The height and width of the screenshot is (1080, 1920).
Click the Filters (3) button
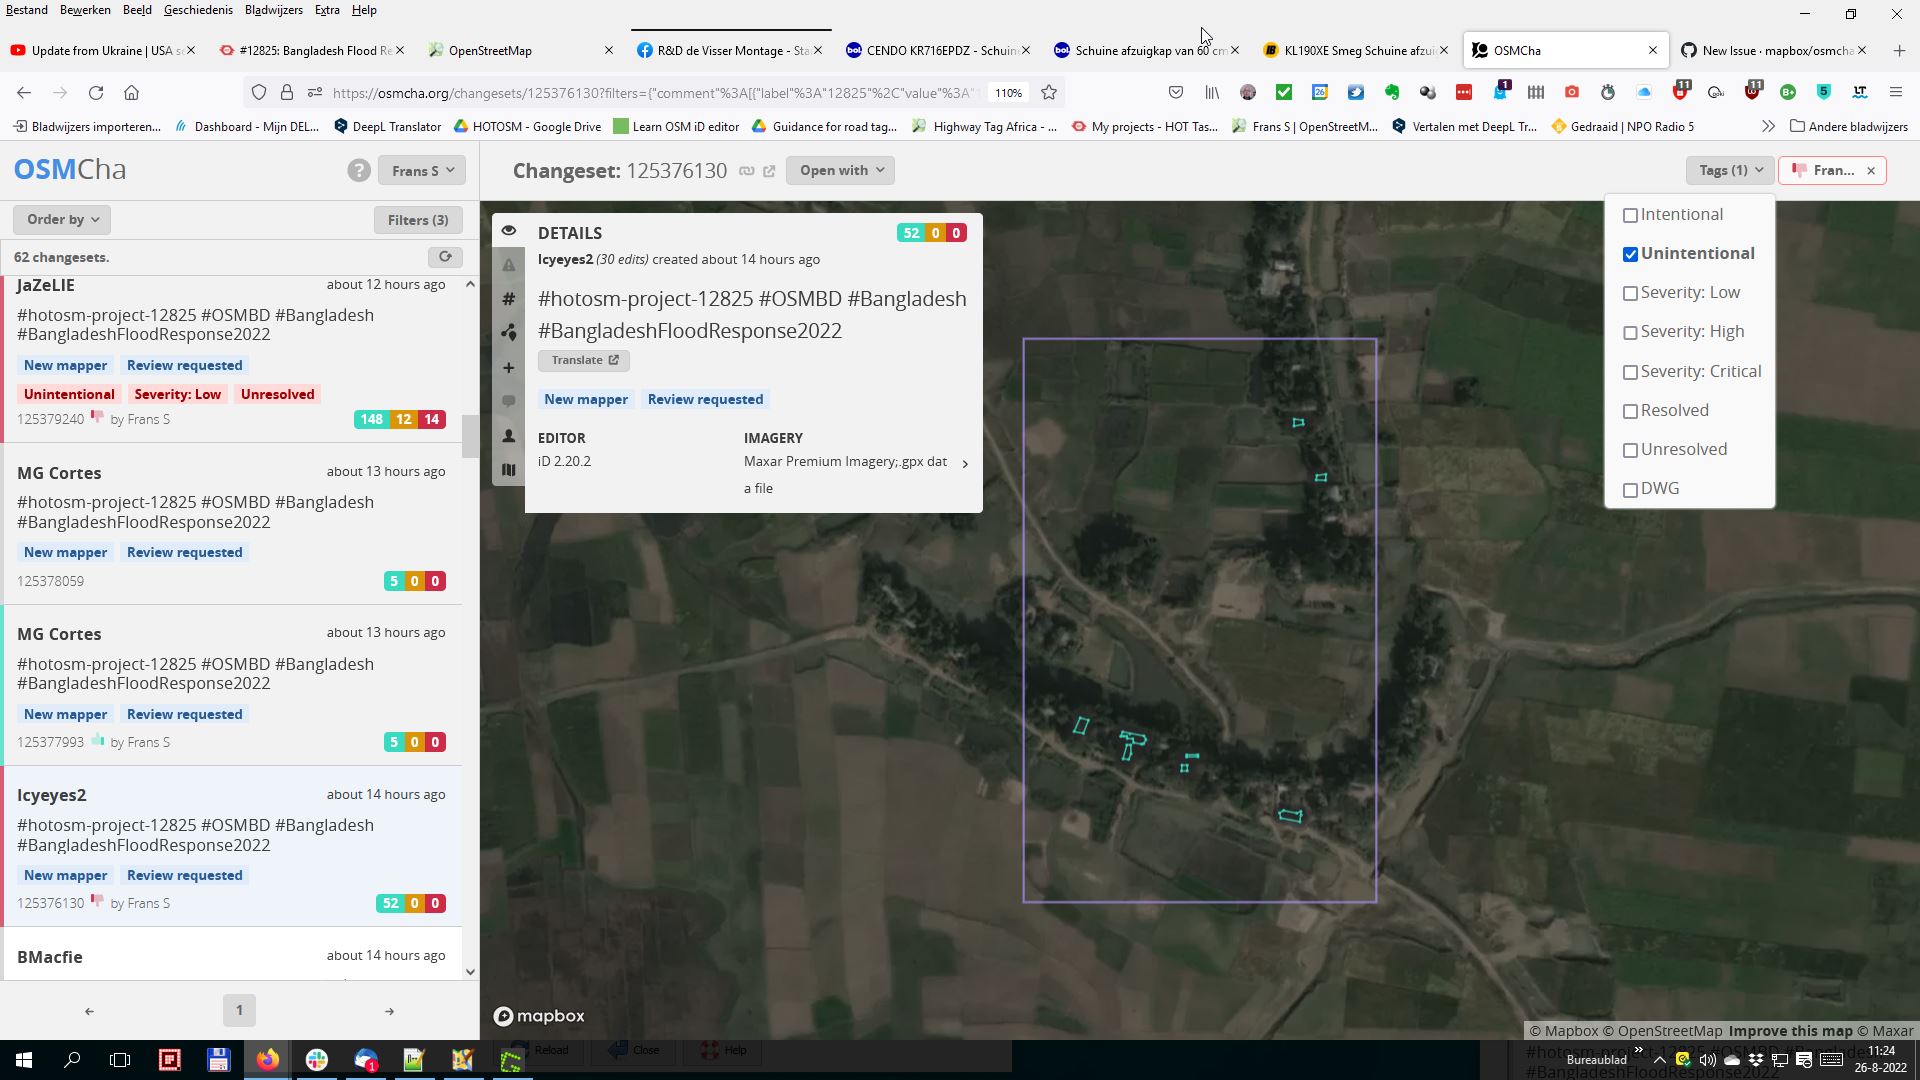418,220
